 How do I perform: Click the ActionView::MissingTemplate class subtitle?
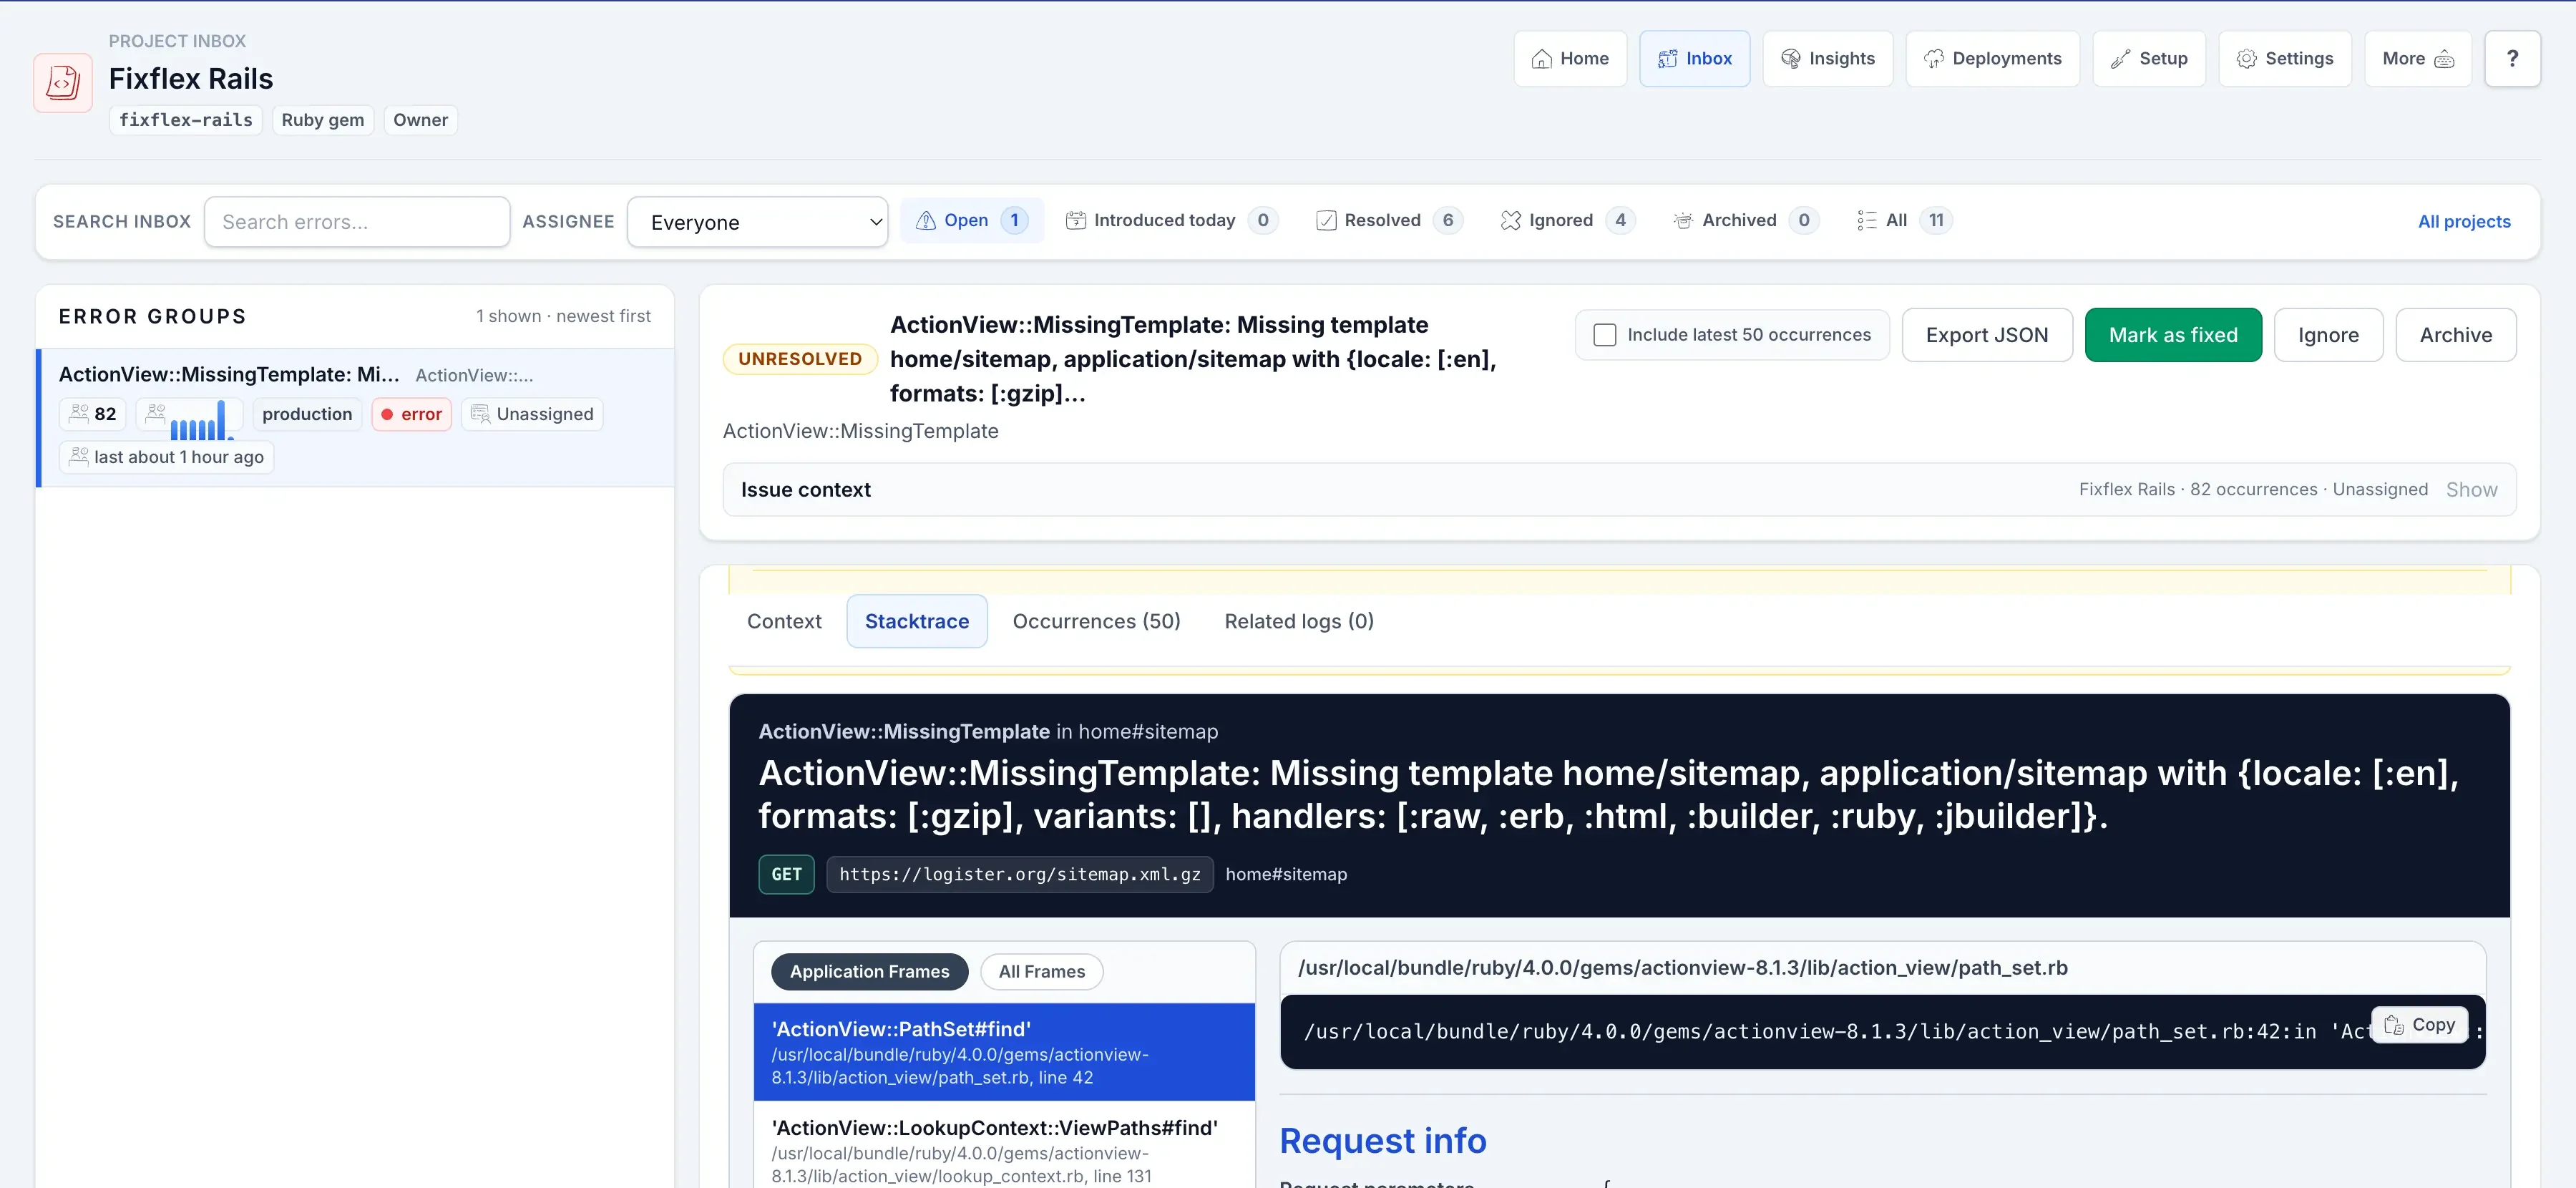860,431
